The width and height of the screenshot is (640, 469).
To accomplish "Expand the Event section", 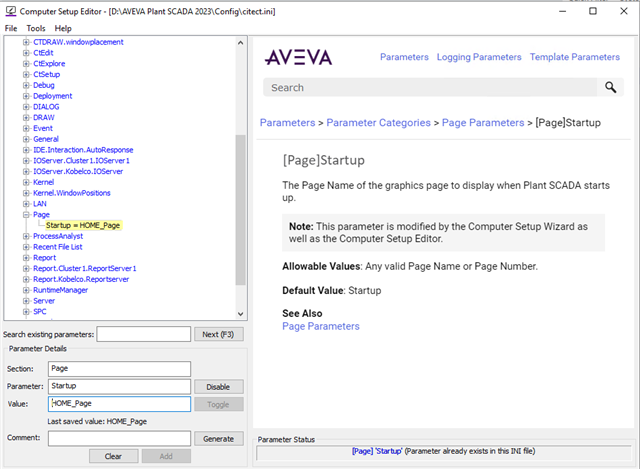I will point(26,128).
